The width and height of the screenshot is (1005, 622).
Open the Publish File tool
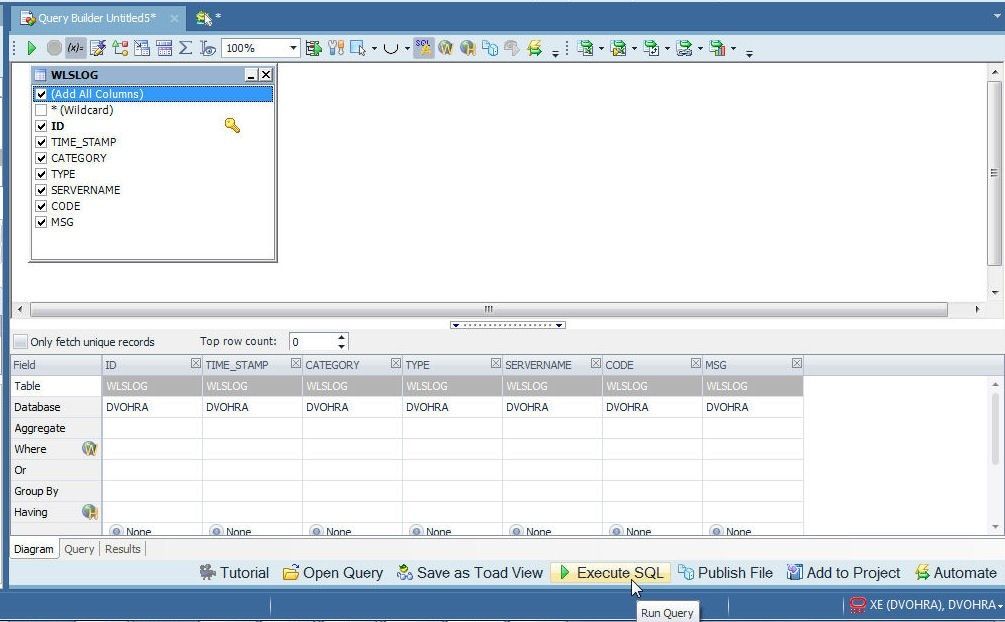click(x=725, y=572)
